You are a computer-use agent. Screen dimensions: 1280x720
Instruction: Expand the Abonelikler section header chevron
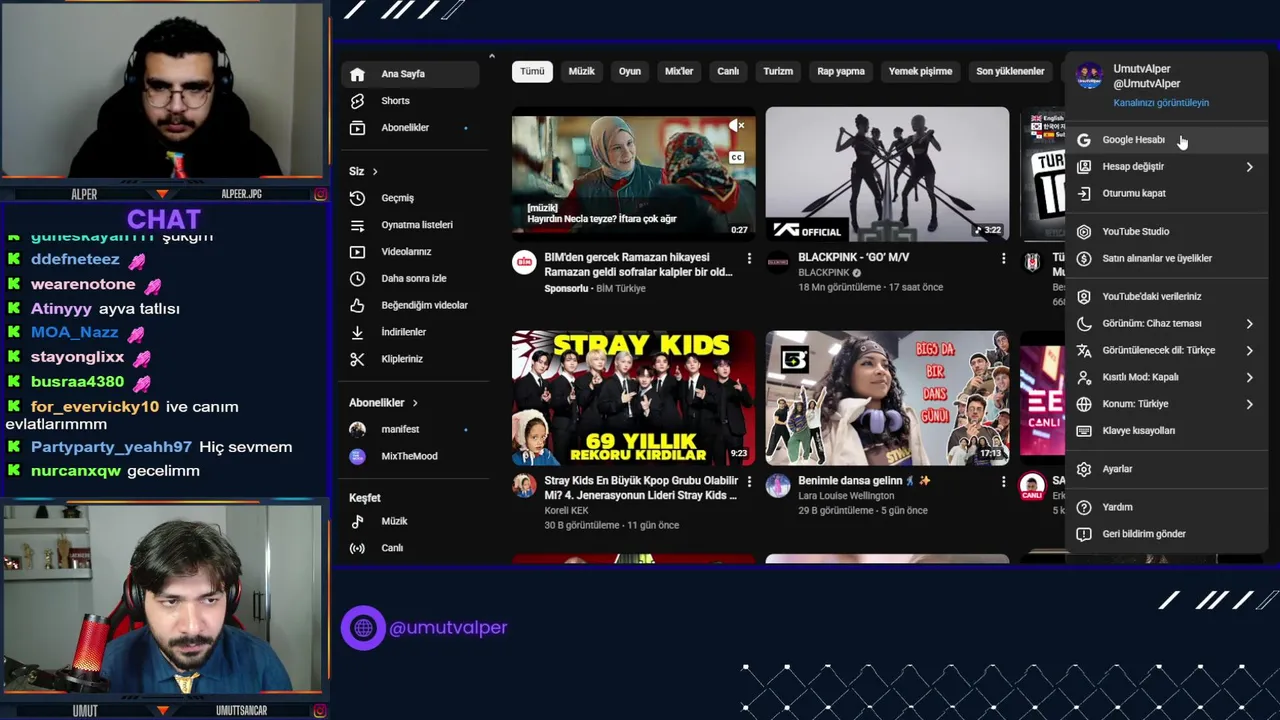415,403
